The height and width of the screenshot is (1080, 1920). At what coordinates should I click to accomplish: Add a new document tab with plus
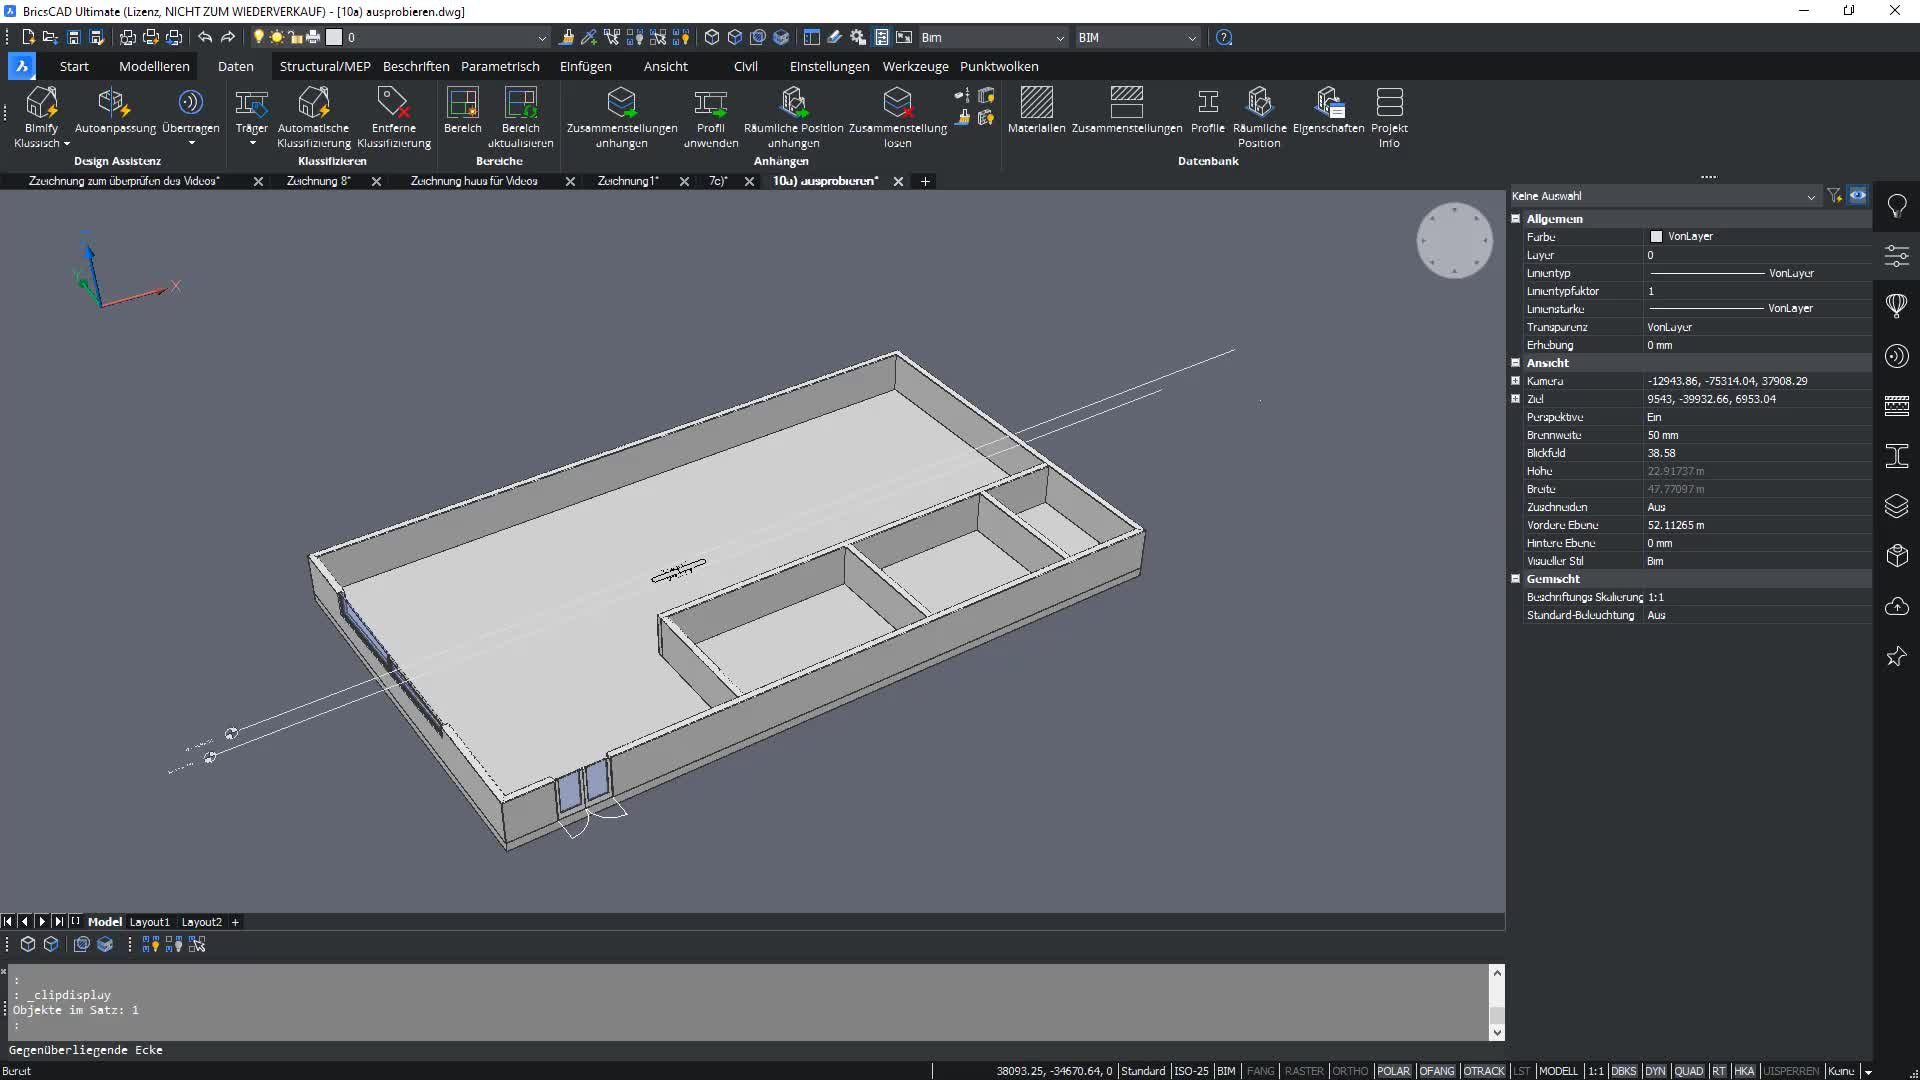pyautogui.click(x=925, y=181)
